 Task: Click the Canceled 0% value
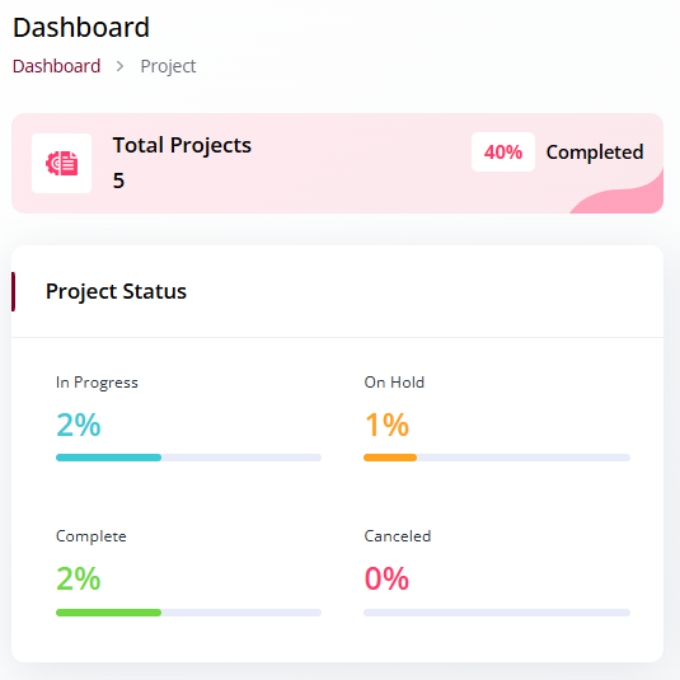[386, 579]
